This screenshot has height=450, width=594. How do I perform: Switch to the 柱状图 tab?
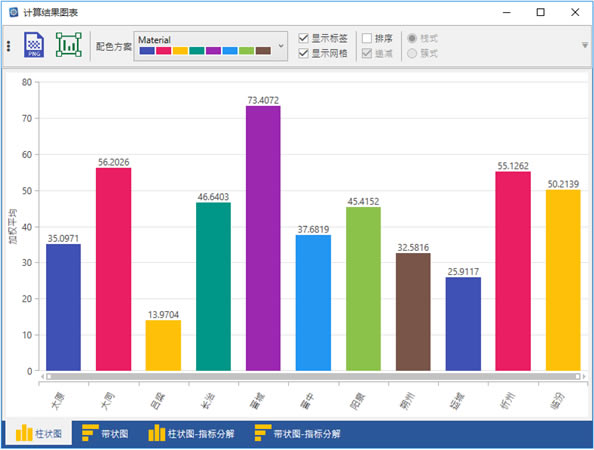[39, 433]
